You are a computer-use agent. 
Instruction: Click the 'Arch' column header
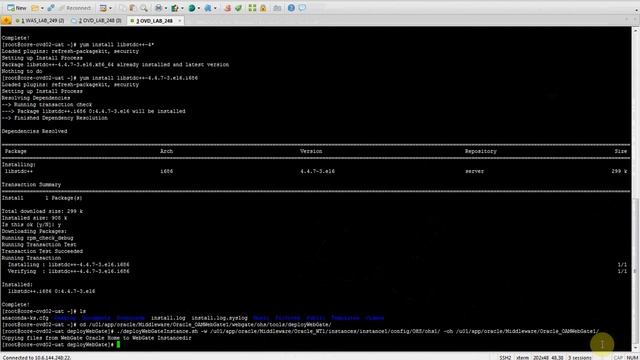click(166, 151)
